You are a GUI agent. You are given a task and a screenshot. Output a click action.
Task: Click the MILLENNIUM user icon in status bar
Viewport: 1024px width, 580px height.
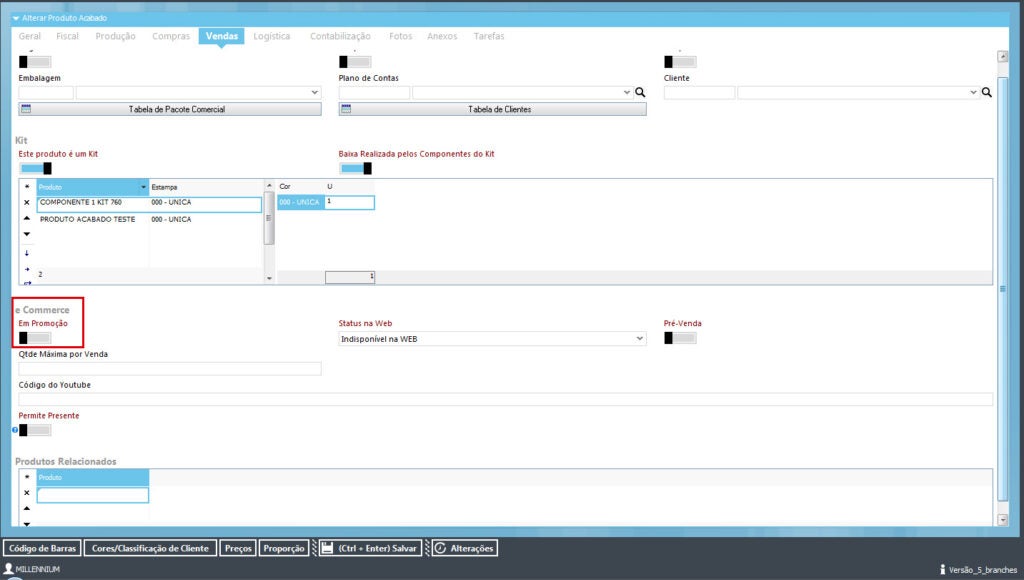9,568
